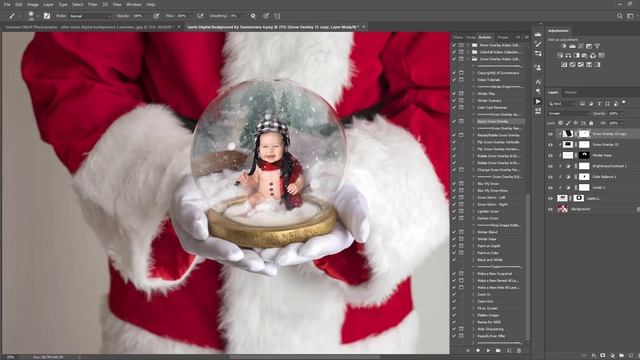Hide the Background layer
Screen dimensions: 640x360
(x=551, y=209)
